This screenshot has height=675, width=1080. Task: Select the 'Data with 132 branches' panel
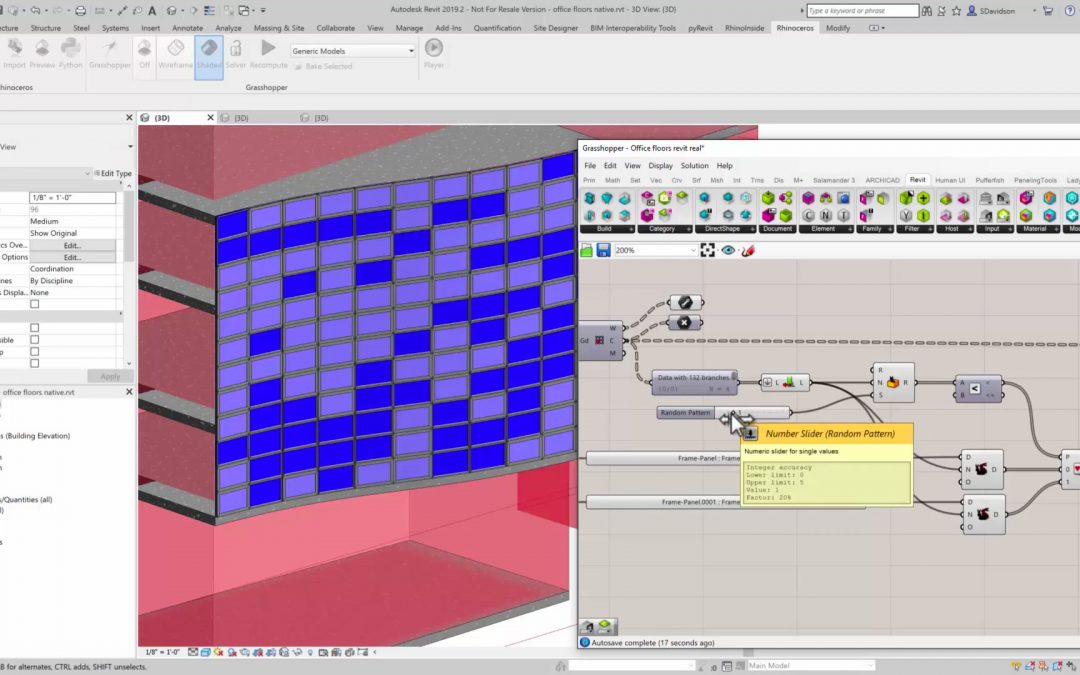pyautogui.click(x=694, y=382)
